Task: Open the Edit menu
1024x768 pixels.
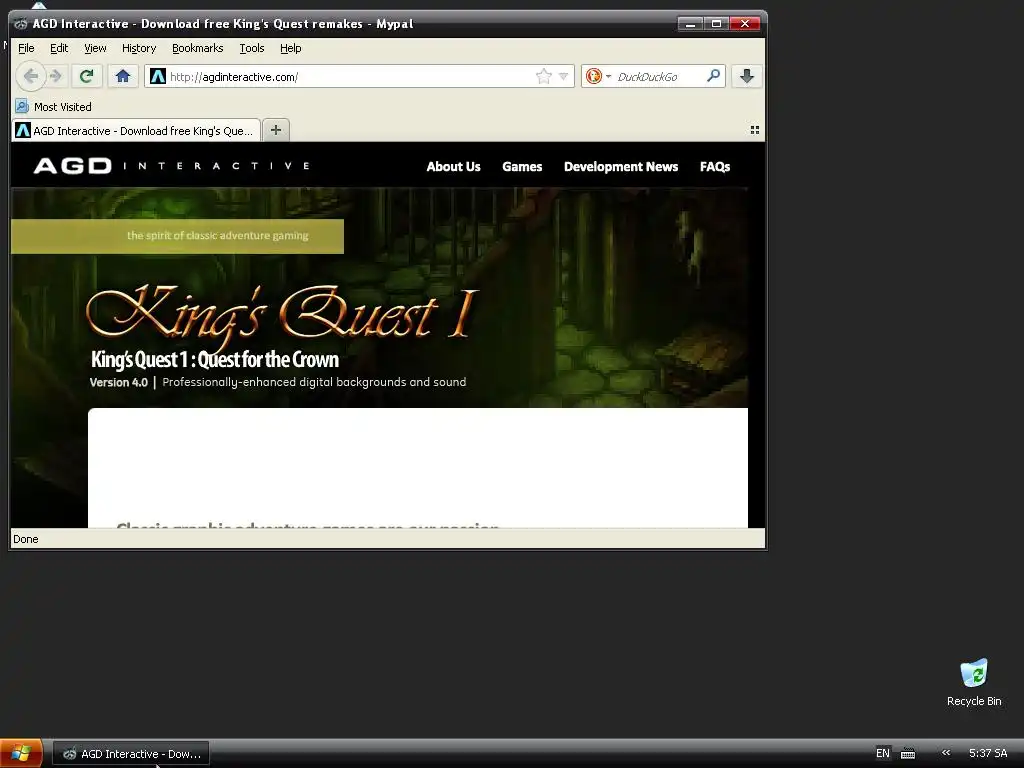Action: click(x=59, y=48)
